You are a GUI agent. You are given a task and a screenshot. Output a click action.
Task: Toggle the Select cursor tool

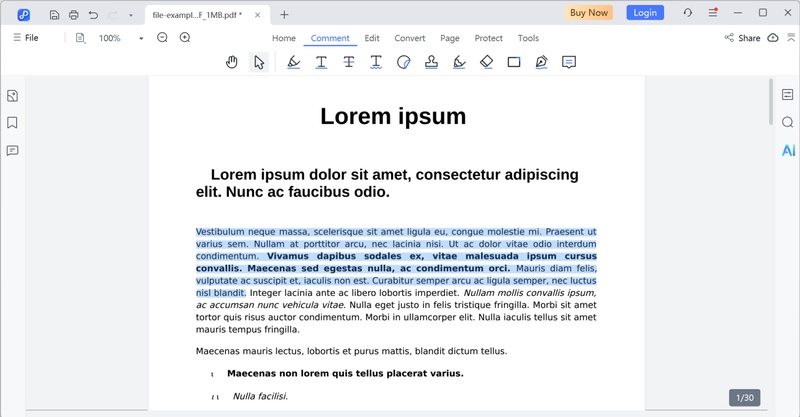pos(259,62)
